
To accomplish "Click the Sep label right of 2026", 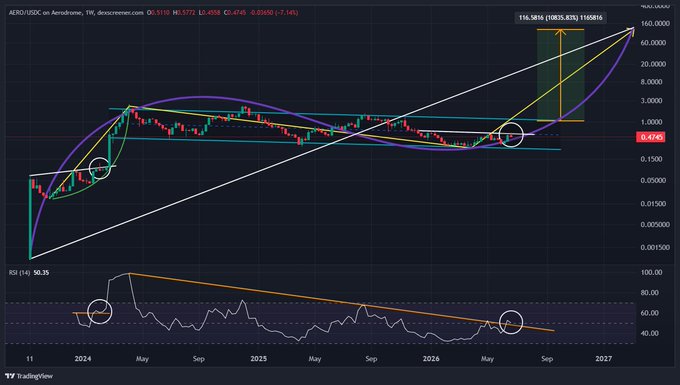I will [x=547, y=359].
